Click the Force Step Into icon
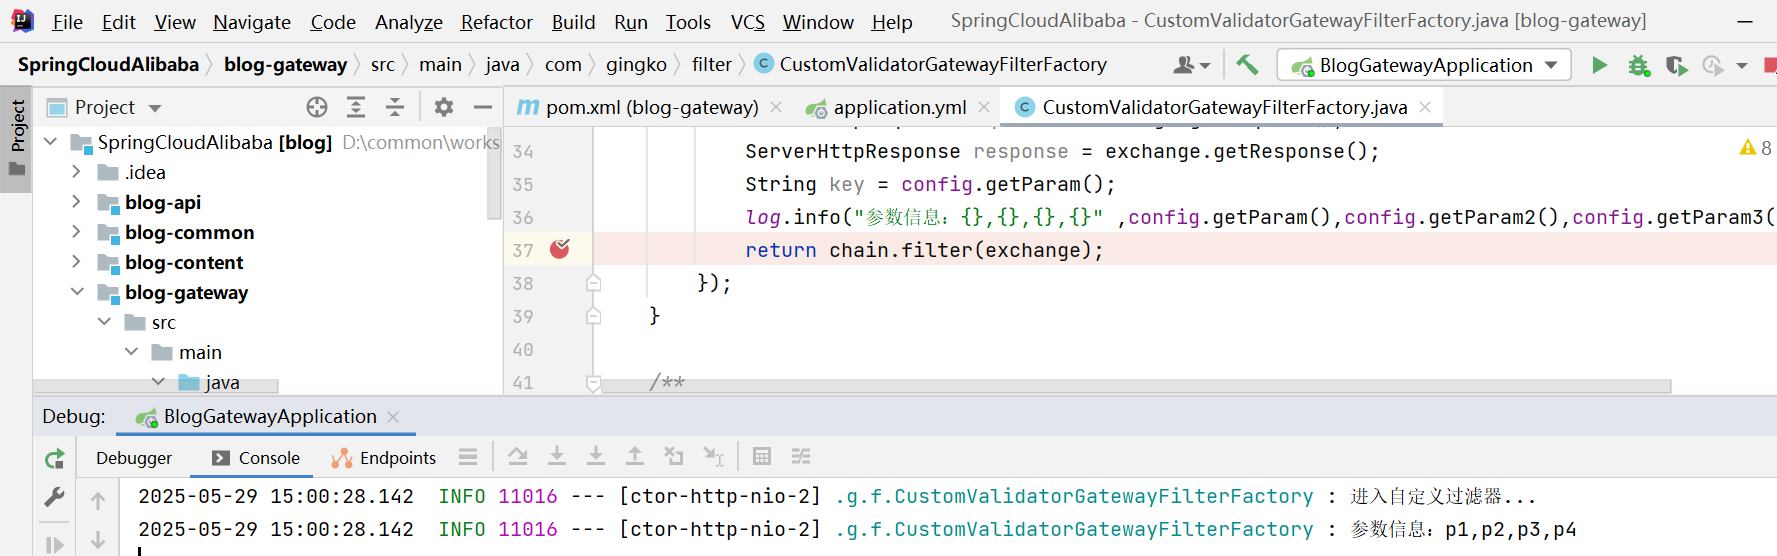This screenshot has width=1777, height=556. tap(596, 457)
